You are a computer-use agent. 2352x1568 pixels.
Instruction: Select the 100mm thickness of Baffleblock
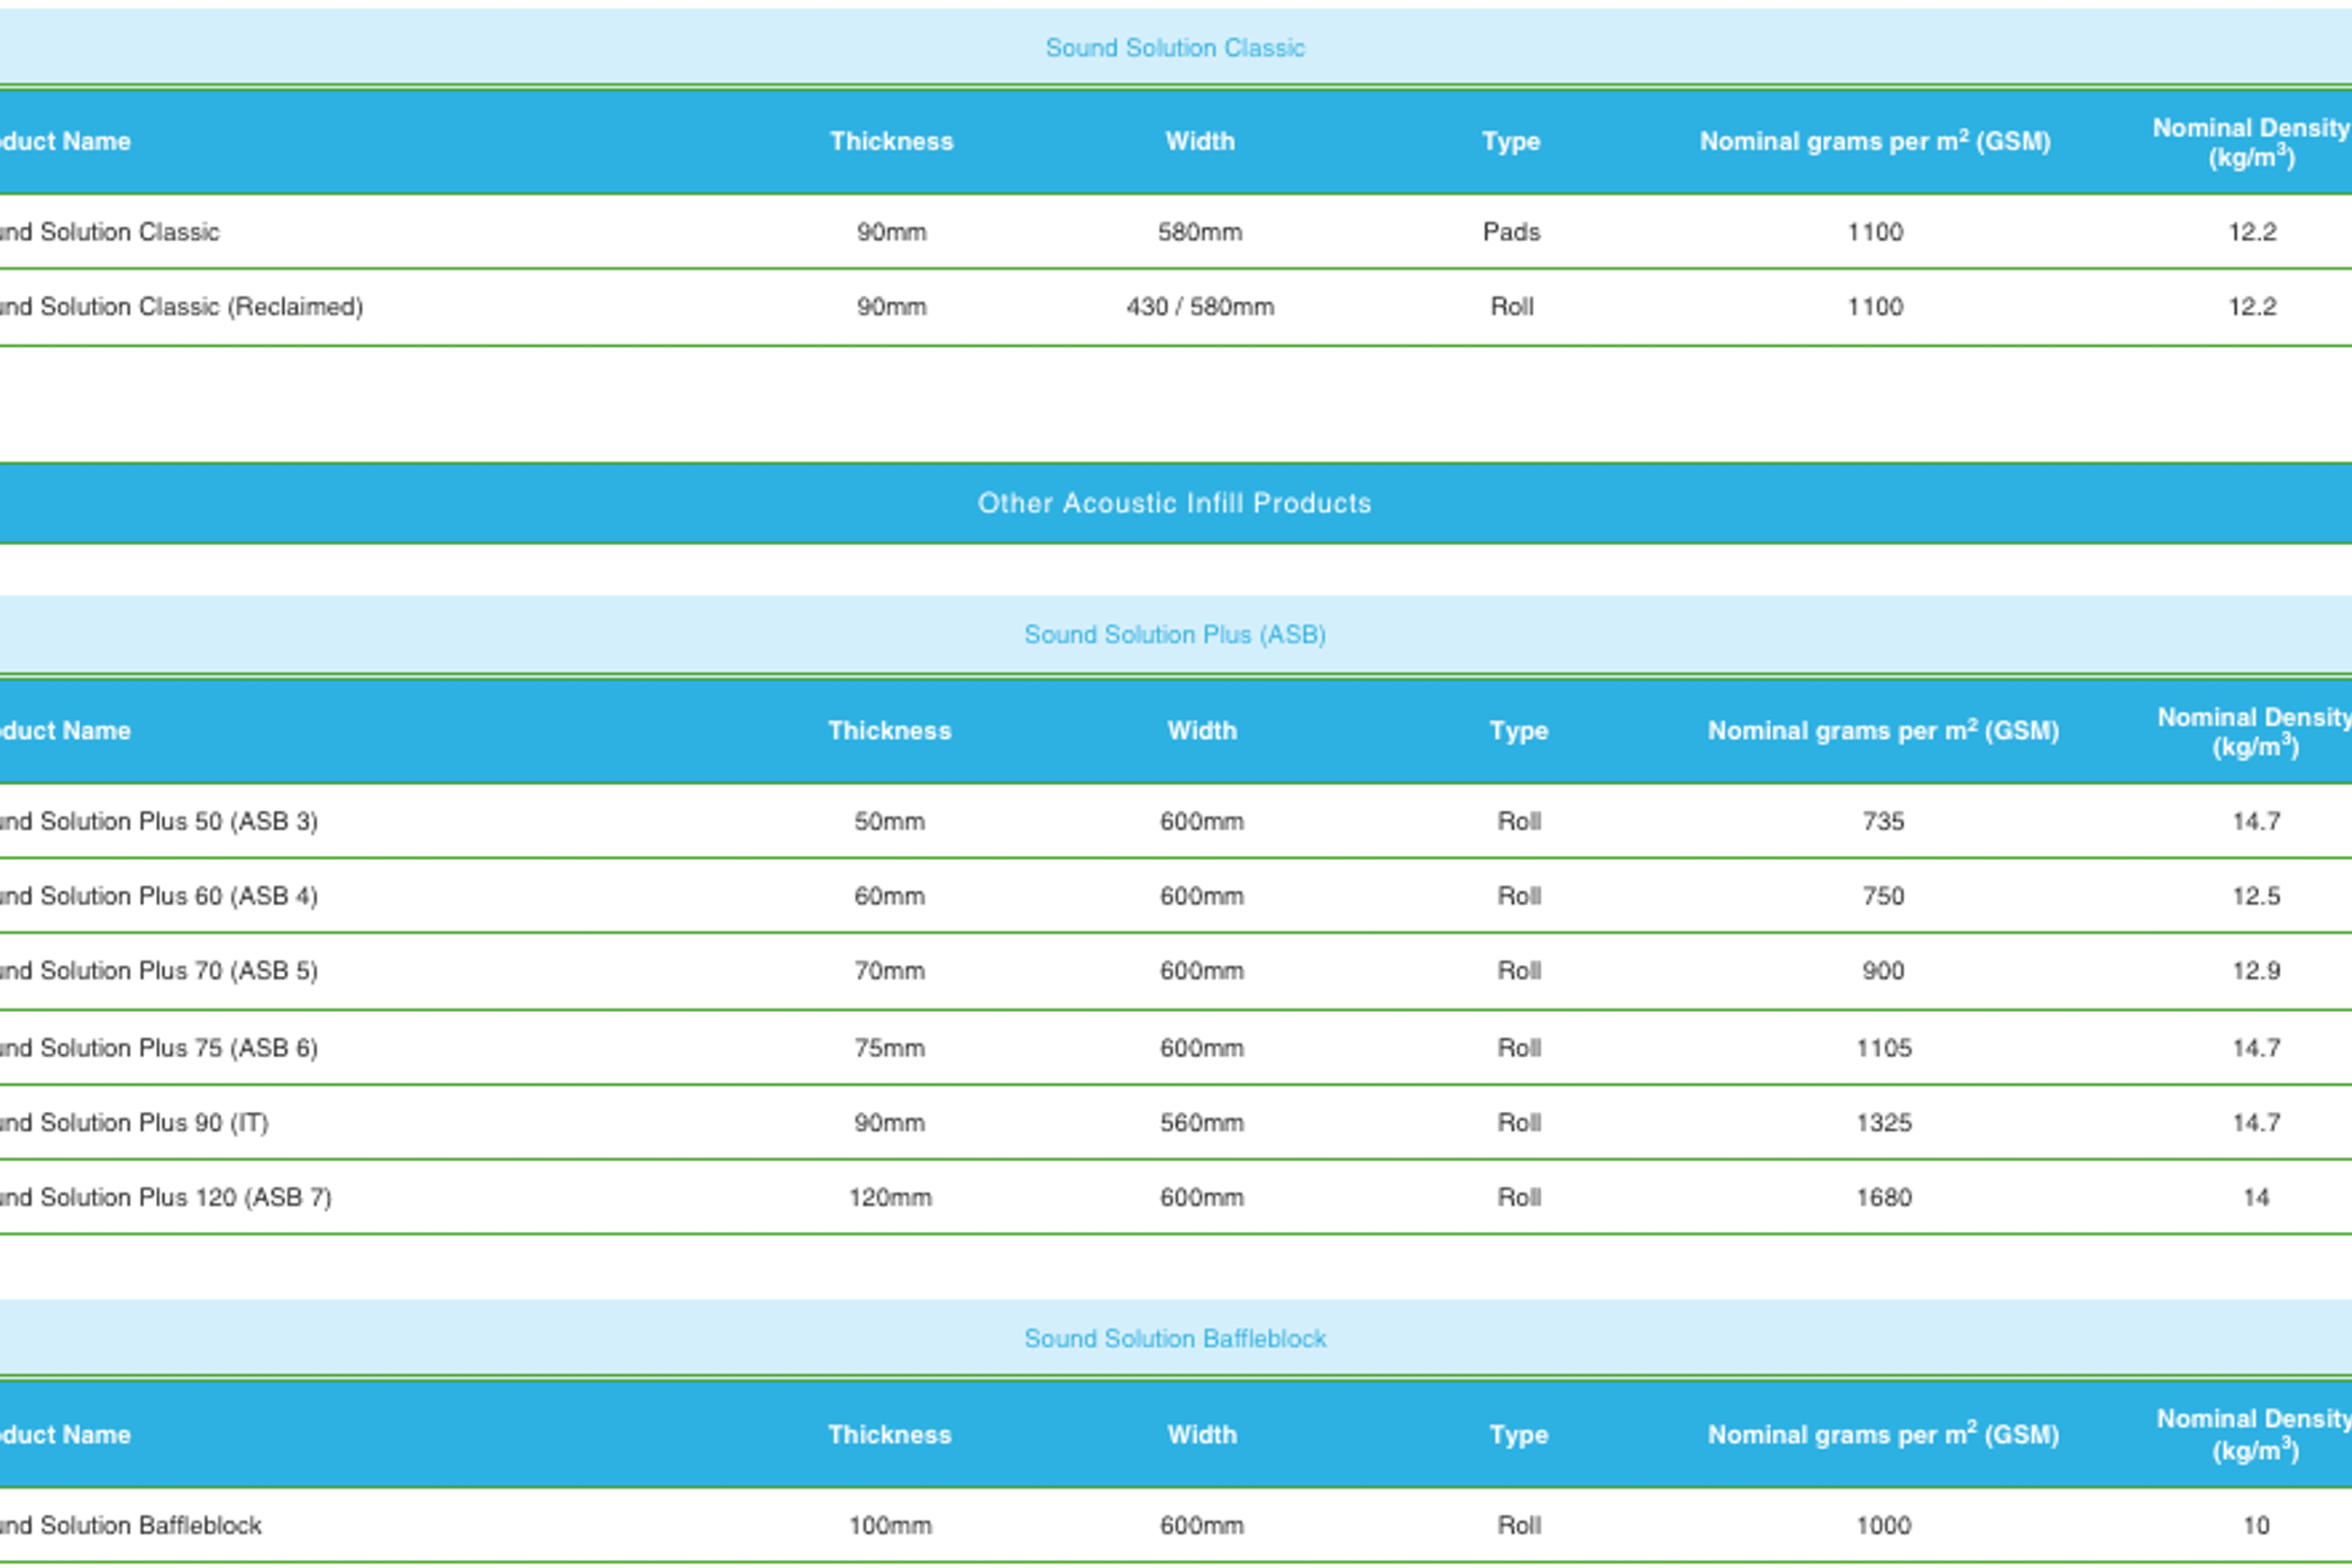point(890,1526)
